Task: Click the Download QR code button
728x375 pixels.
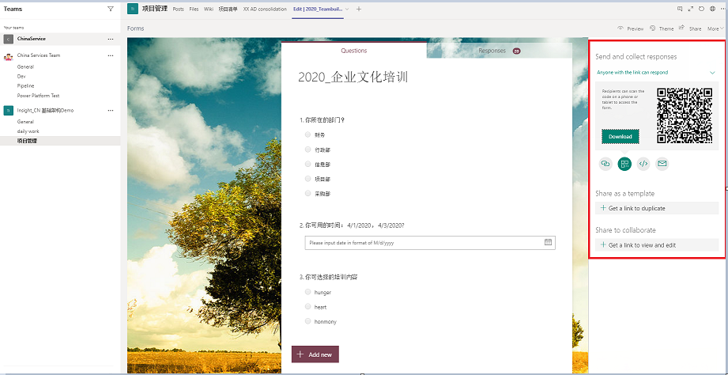Action: (x=620, y=136)
